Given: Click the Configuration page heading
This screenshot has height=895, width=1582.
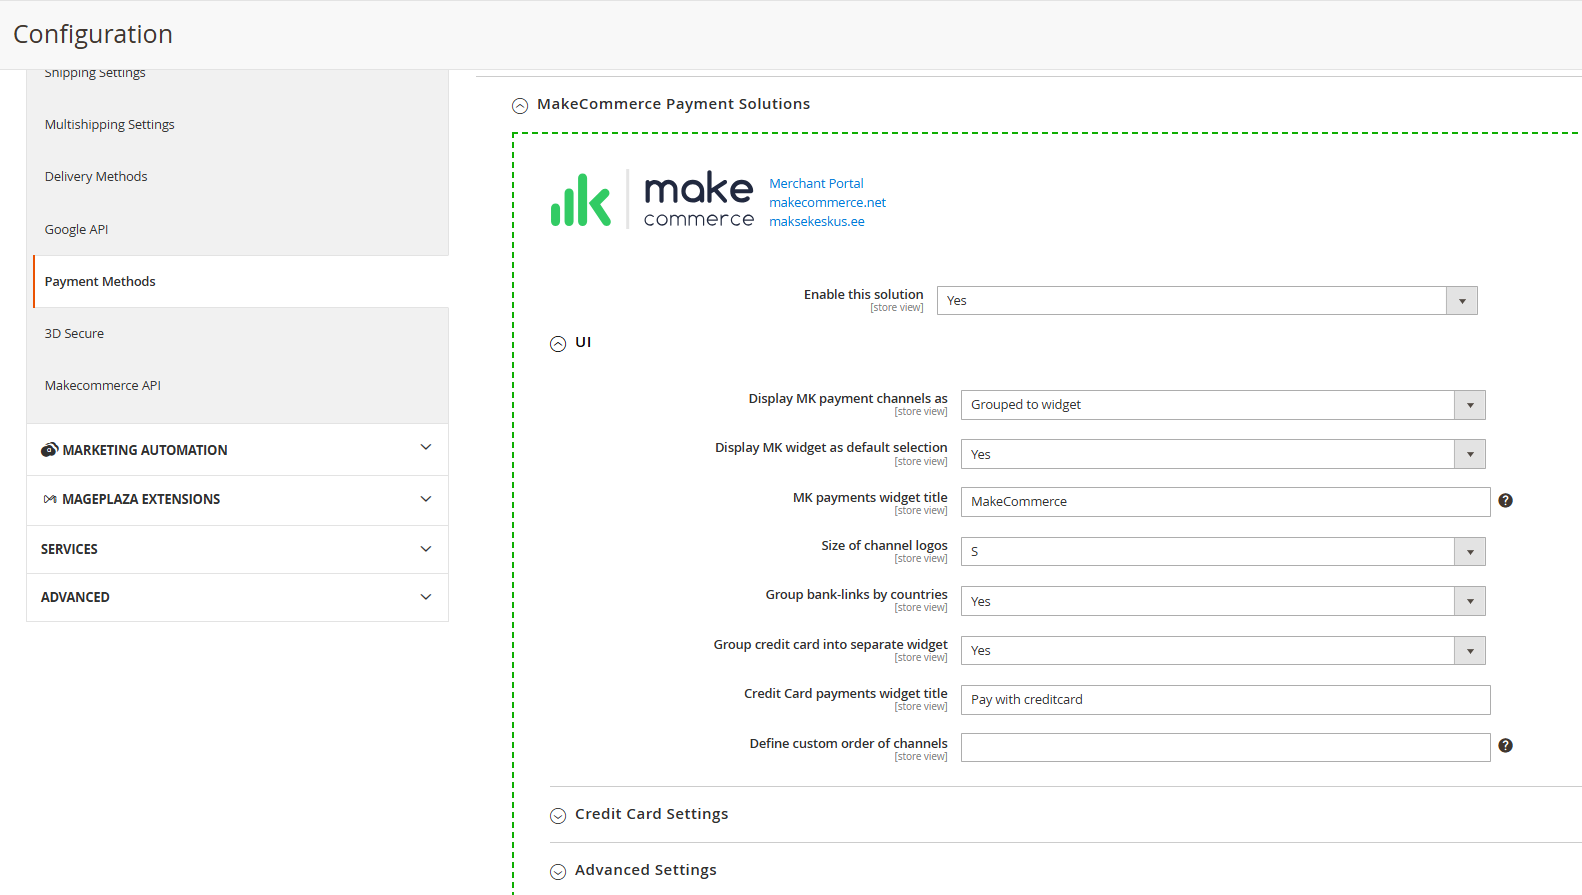Looking at the screenshot, I should click(93, 35).
